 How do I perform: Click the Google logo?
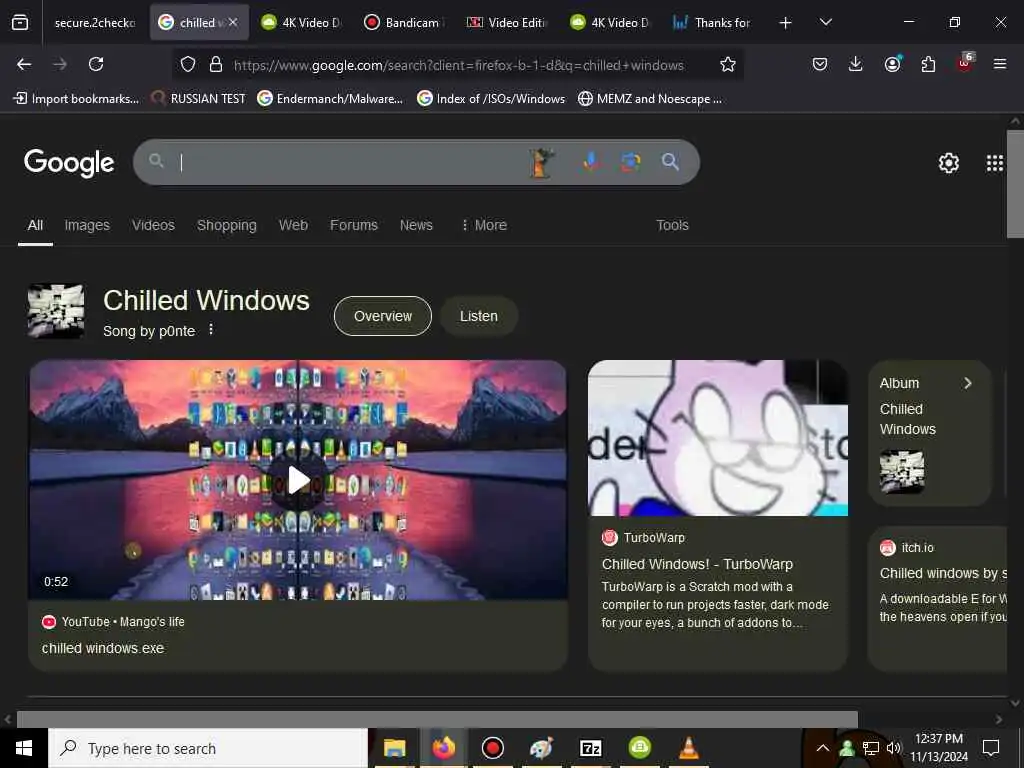click(69, 163)
